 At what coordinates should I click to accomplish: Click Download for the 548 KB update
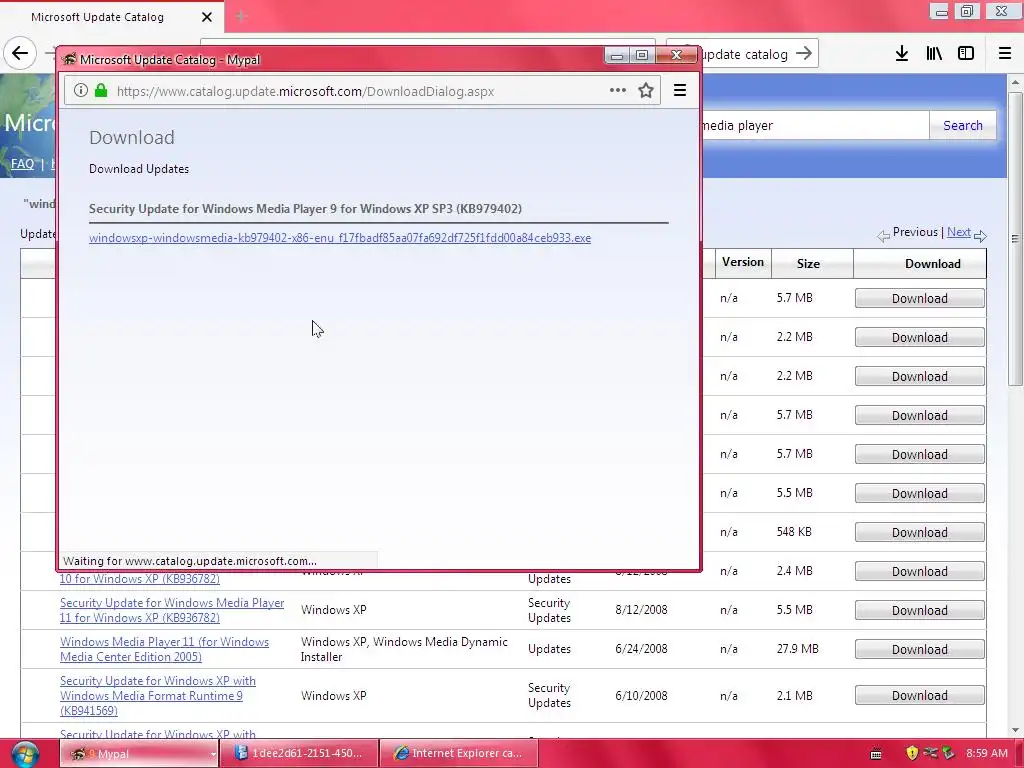920,532
